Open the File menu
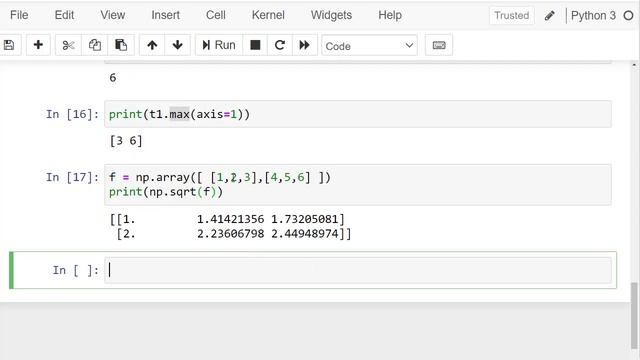This screenshot has height=360, width=640. (x=19, y=15)
